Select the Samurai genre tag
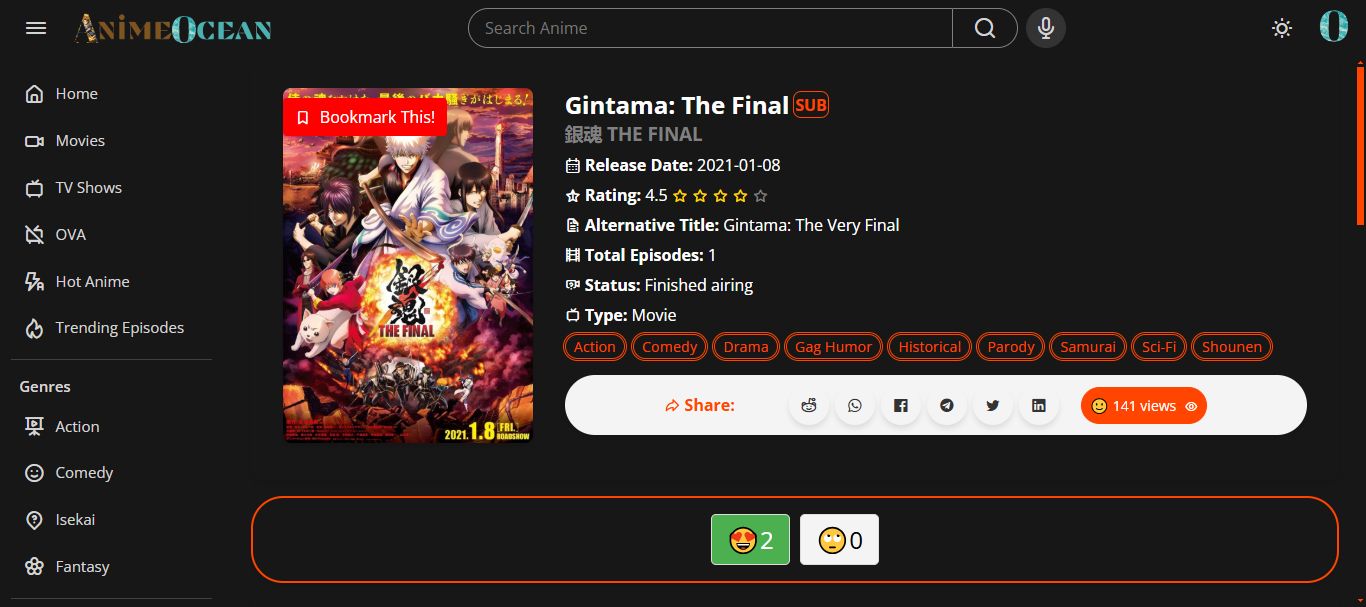The width and height of the screenshot is (1366, 607). (1088, 347)
